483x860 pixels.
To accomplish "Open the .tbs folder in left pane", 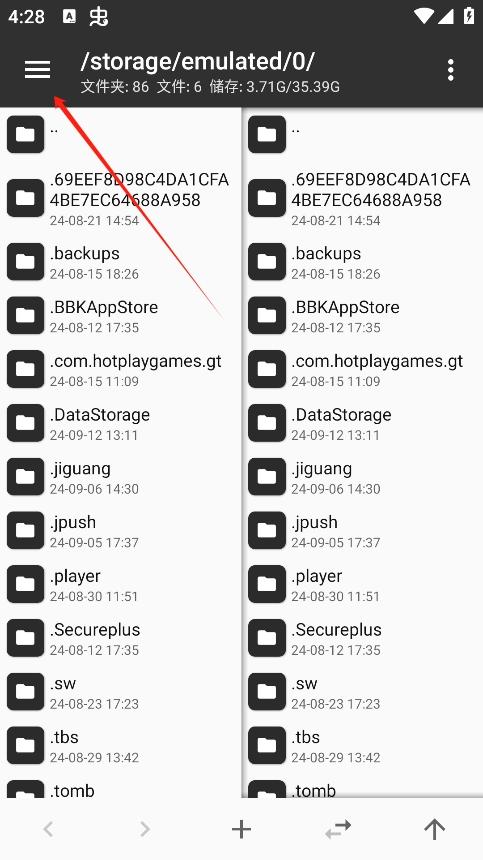I will [121, 746].
